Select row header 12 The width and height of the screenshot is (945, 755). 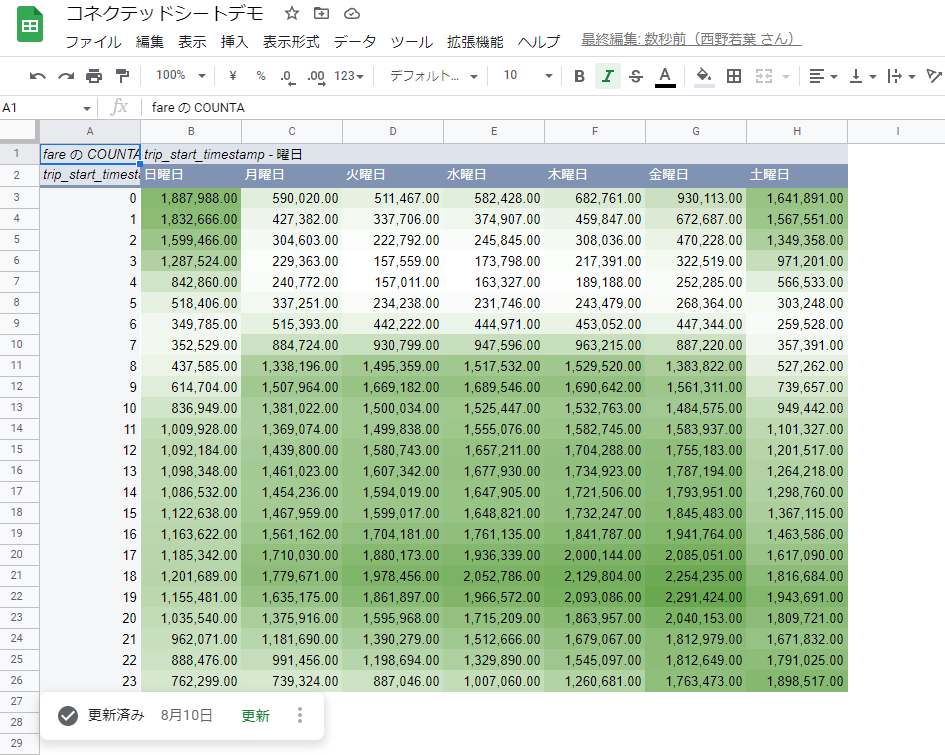17,387
